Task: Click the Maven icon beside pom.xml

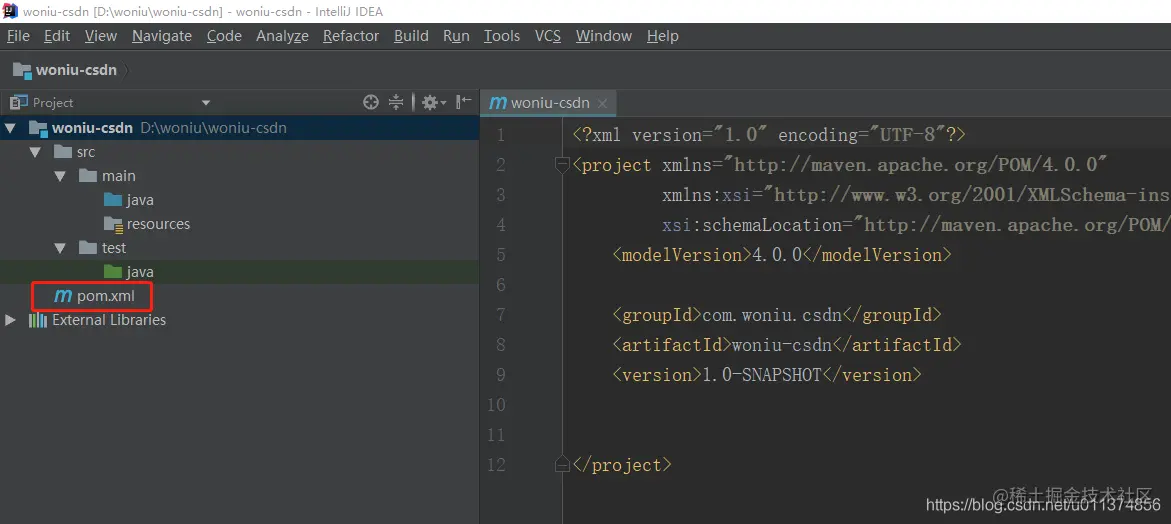Action: (x=63, y=296)
